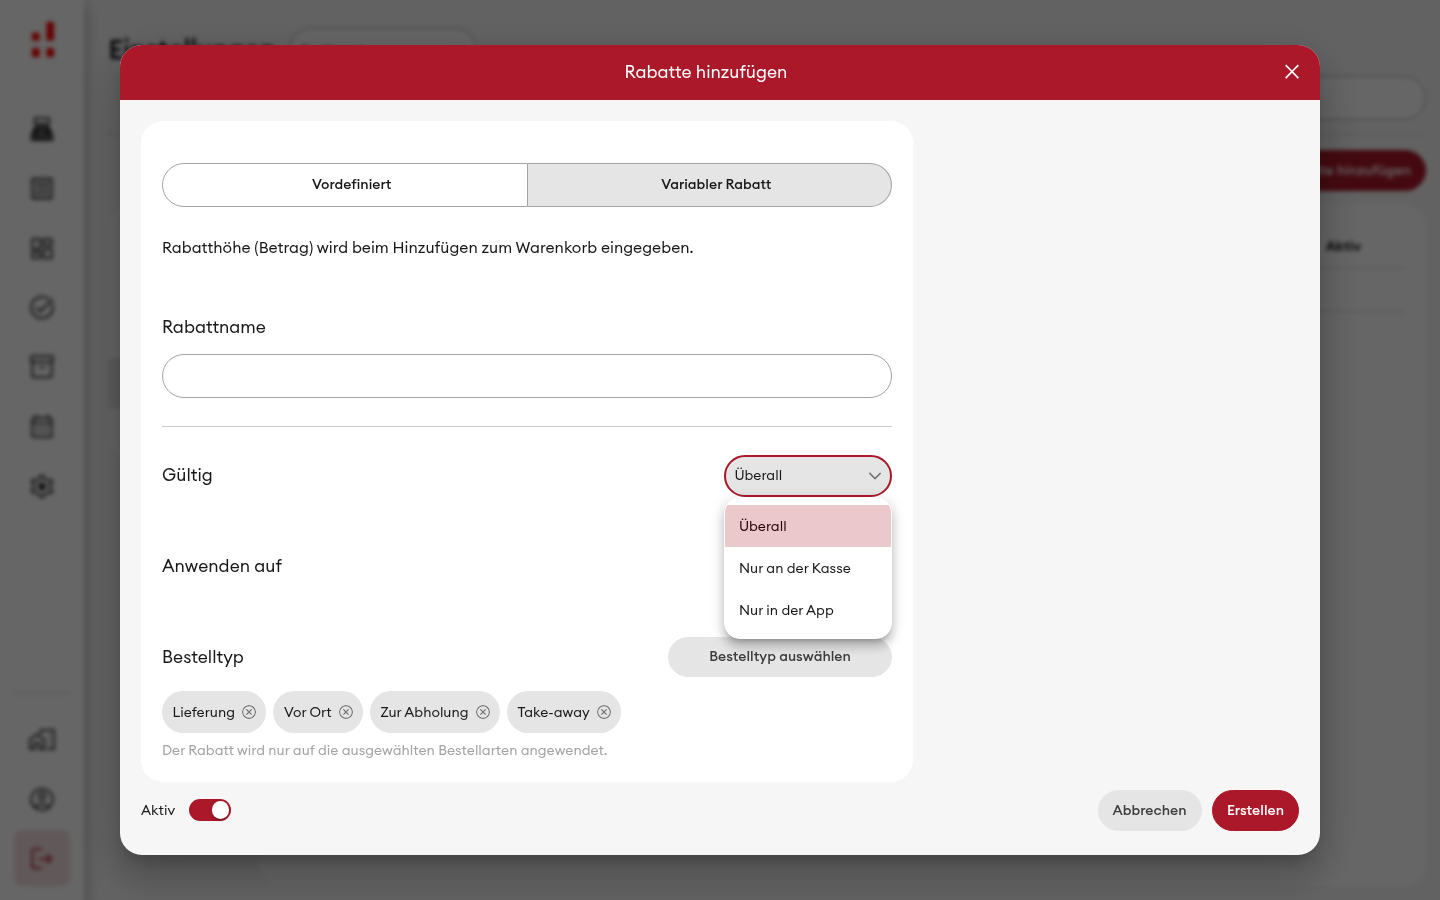Select the Überall option in the list
The image size is (1440, 900).
click(x=808, y=526)
